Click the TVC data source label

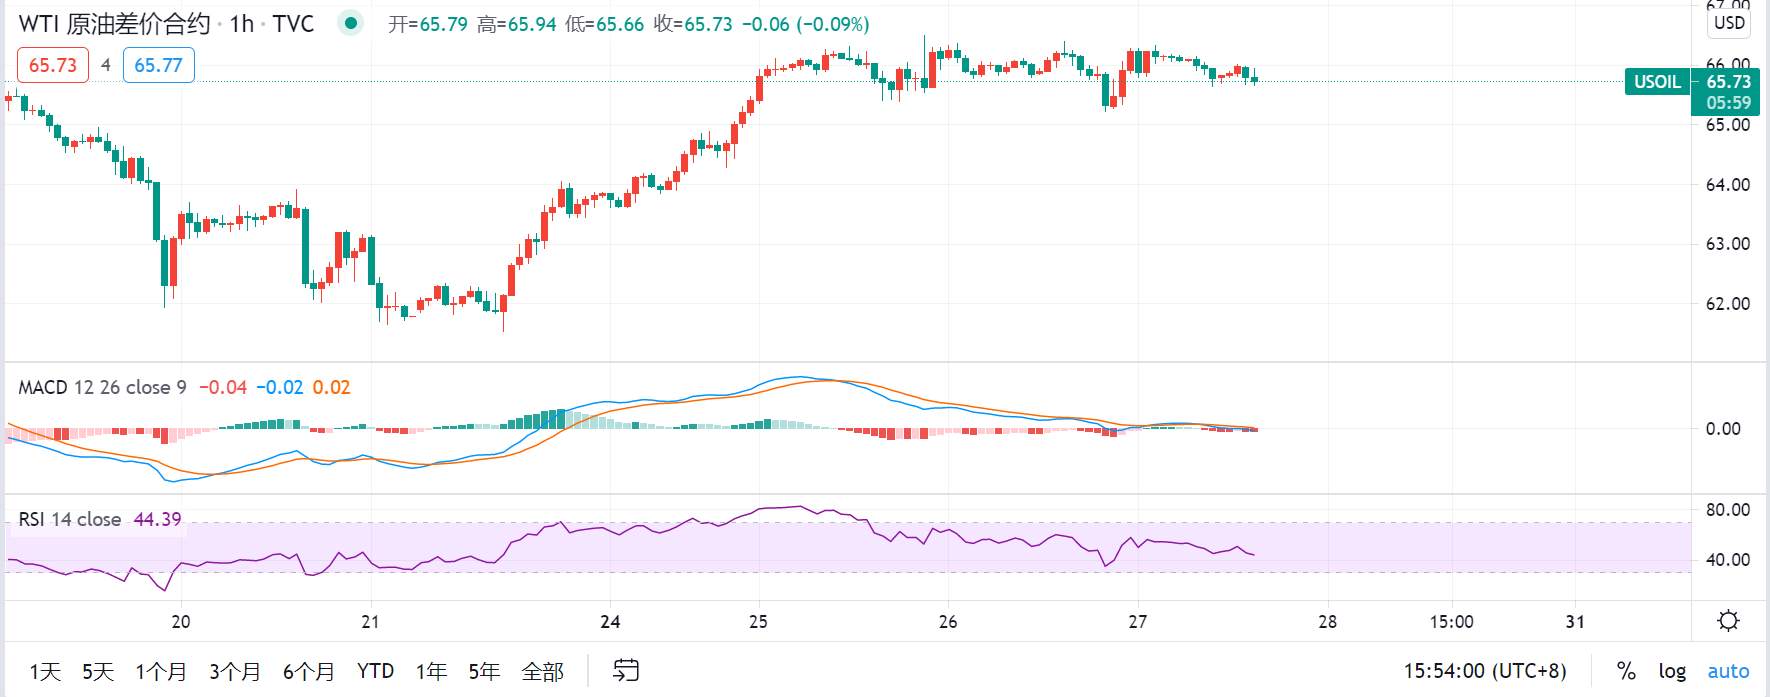coord(293,24)
